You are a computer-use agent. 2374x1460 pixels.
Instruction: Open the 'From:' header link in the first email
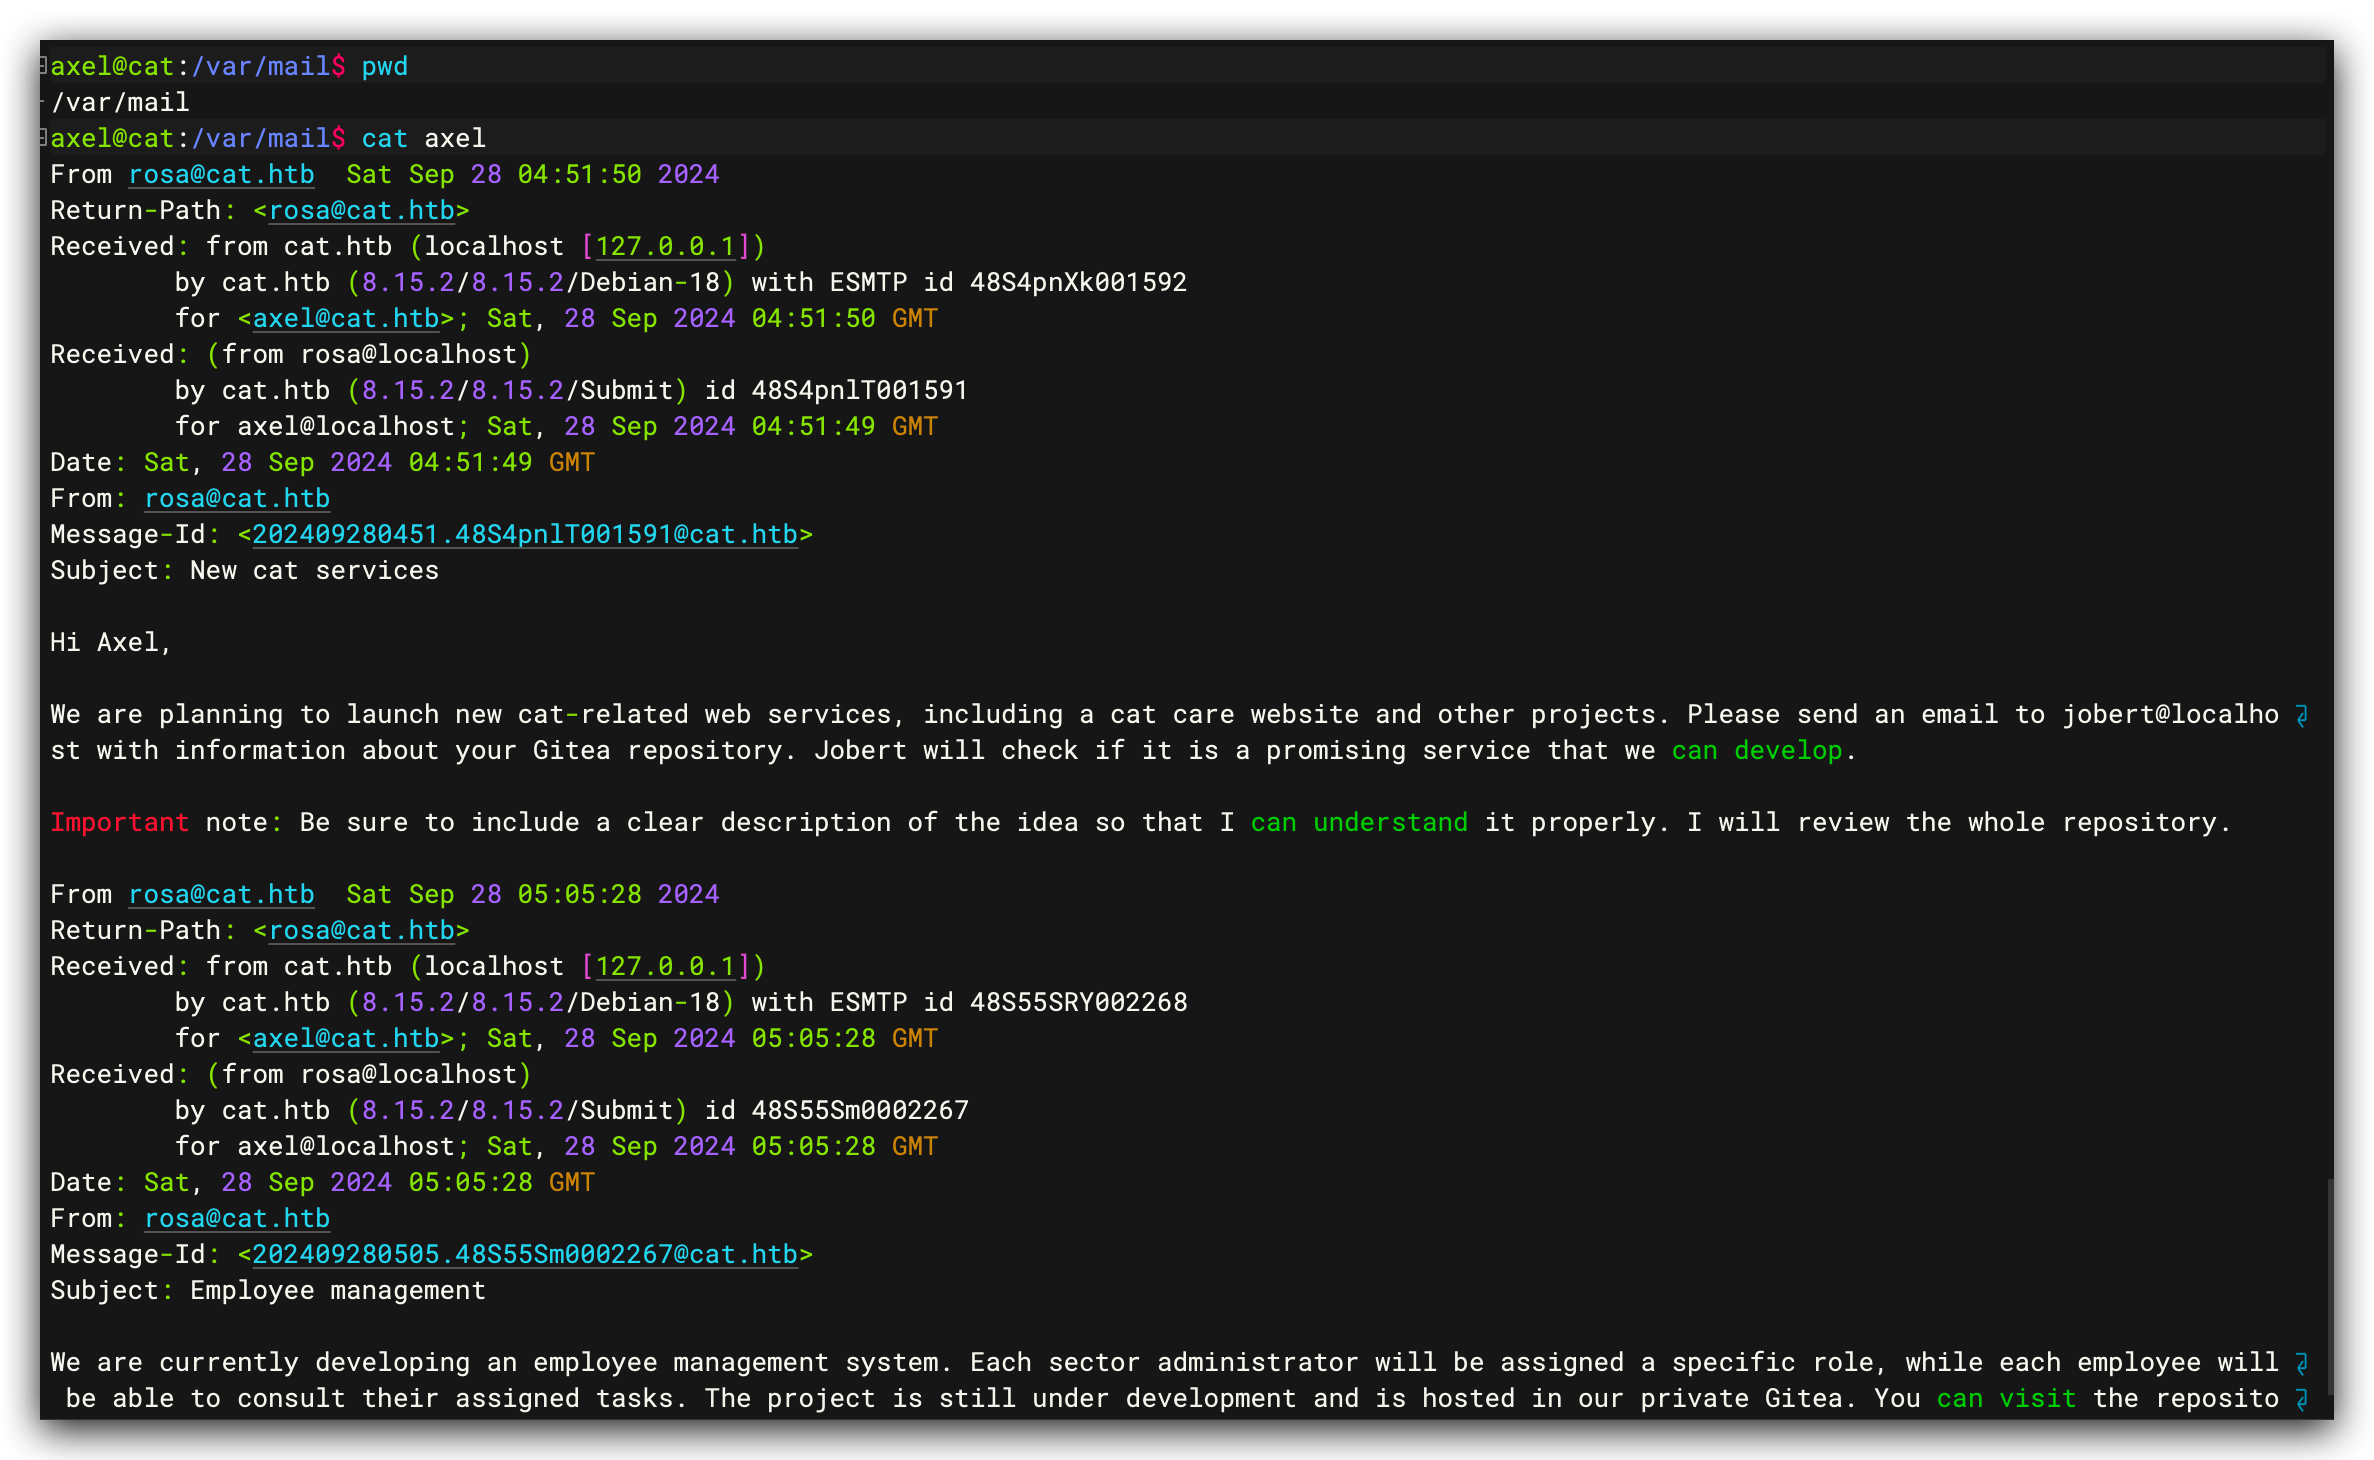coord(237,499)
